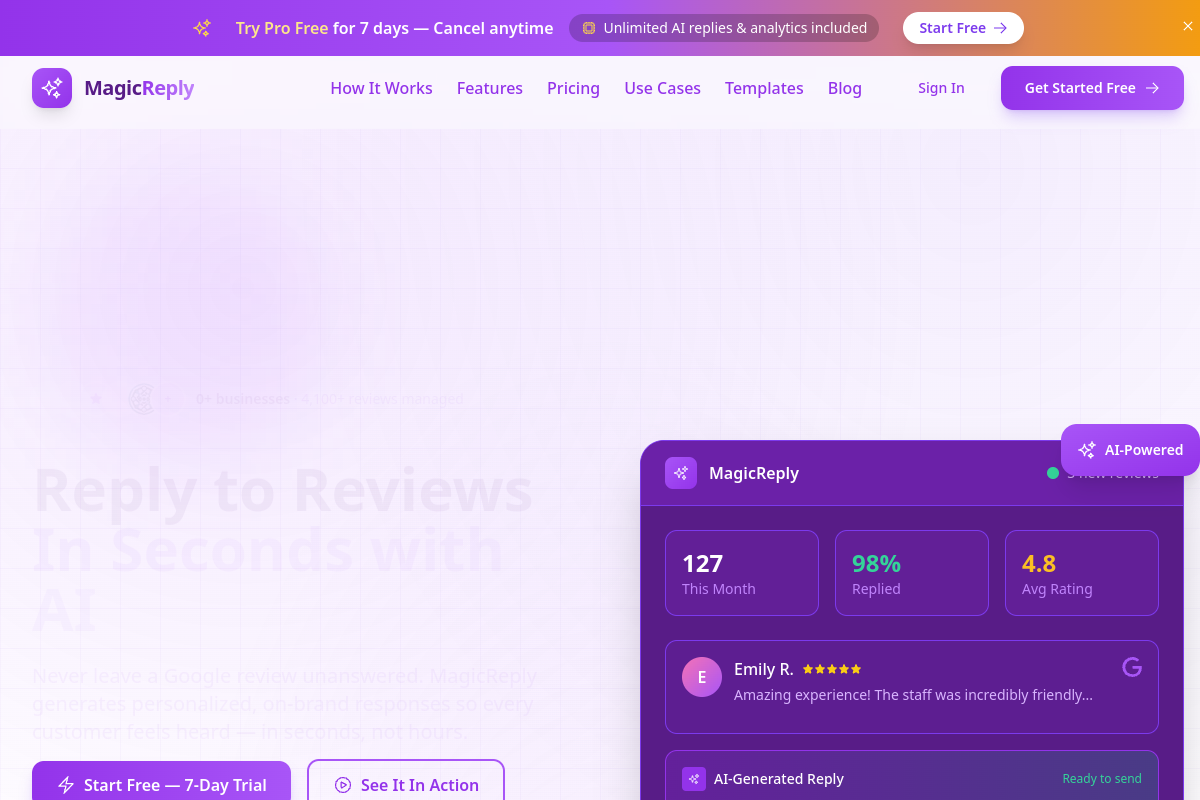Click the Start Free button in promo banner
Viewport: 1200px width, 800px height.
pos(963,28)
